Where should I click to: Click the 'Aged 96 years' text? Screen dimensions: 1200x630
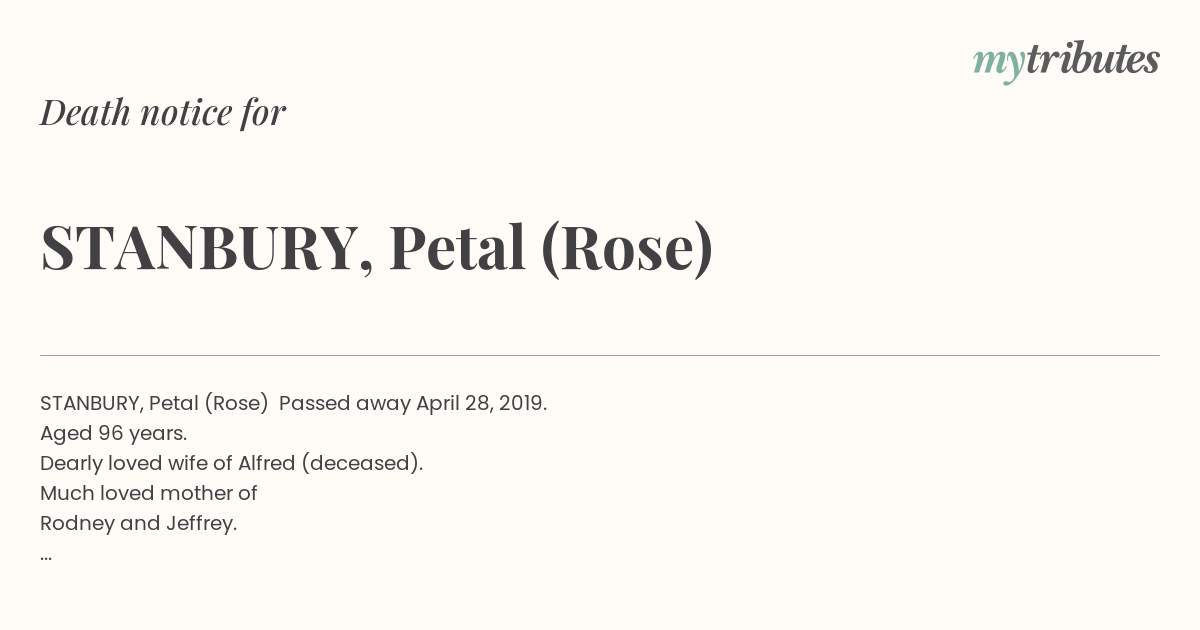click(113, 433)
